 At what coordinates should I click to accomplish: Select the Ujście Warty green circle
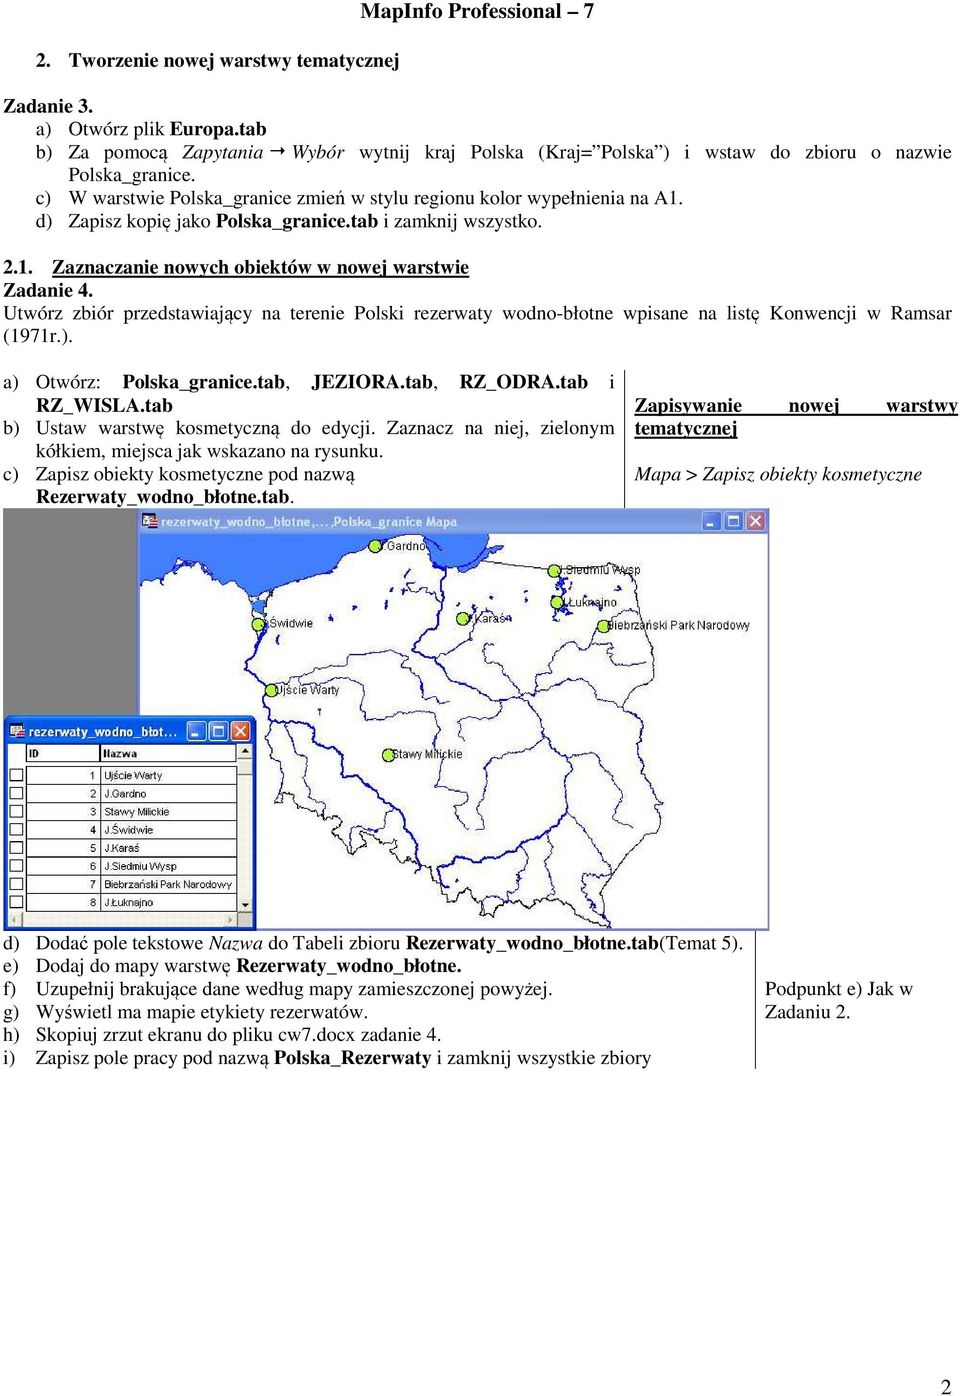pos(270,690)
